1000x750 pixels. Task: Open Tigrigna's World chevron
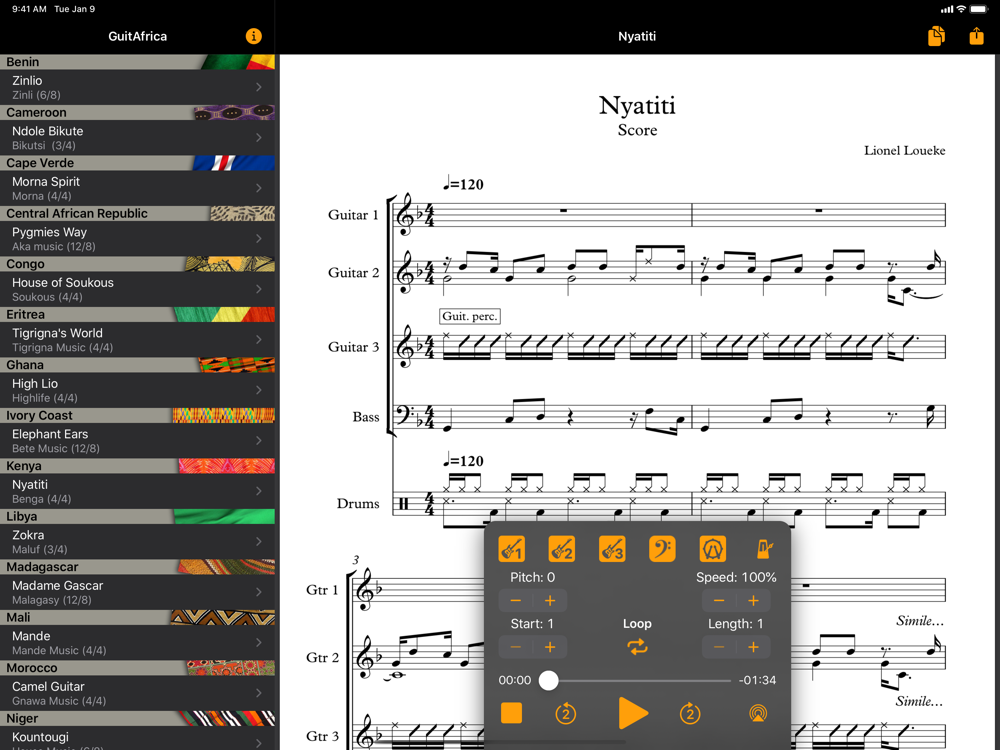(x=259, y=339)
